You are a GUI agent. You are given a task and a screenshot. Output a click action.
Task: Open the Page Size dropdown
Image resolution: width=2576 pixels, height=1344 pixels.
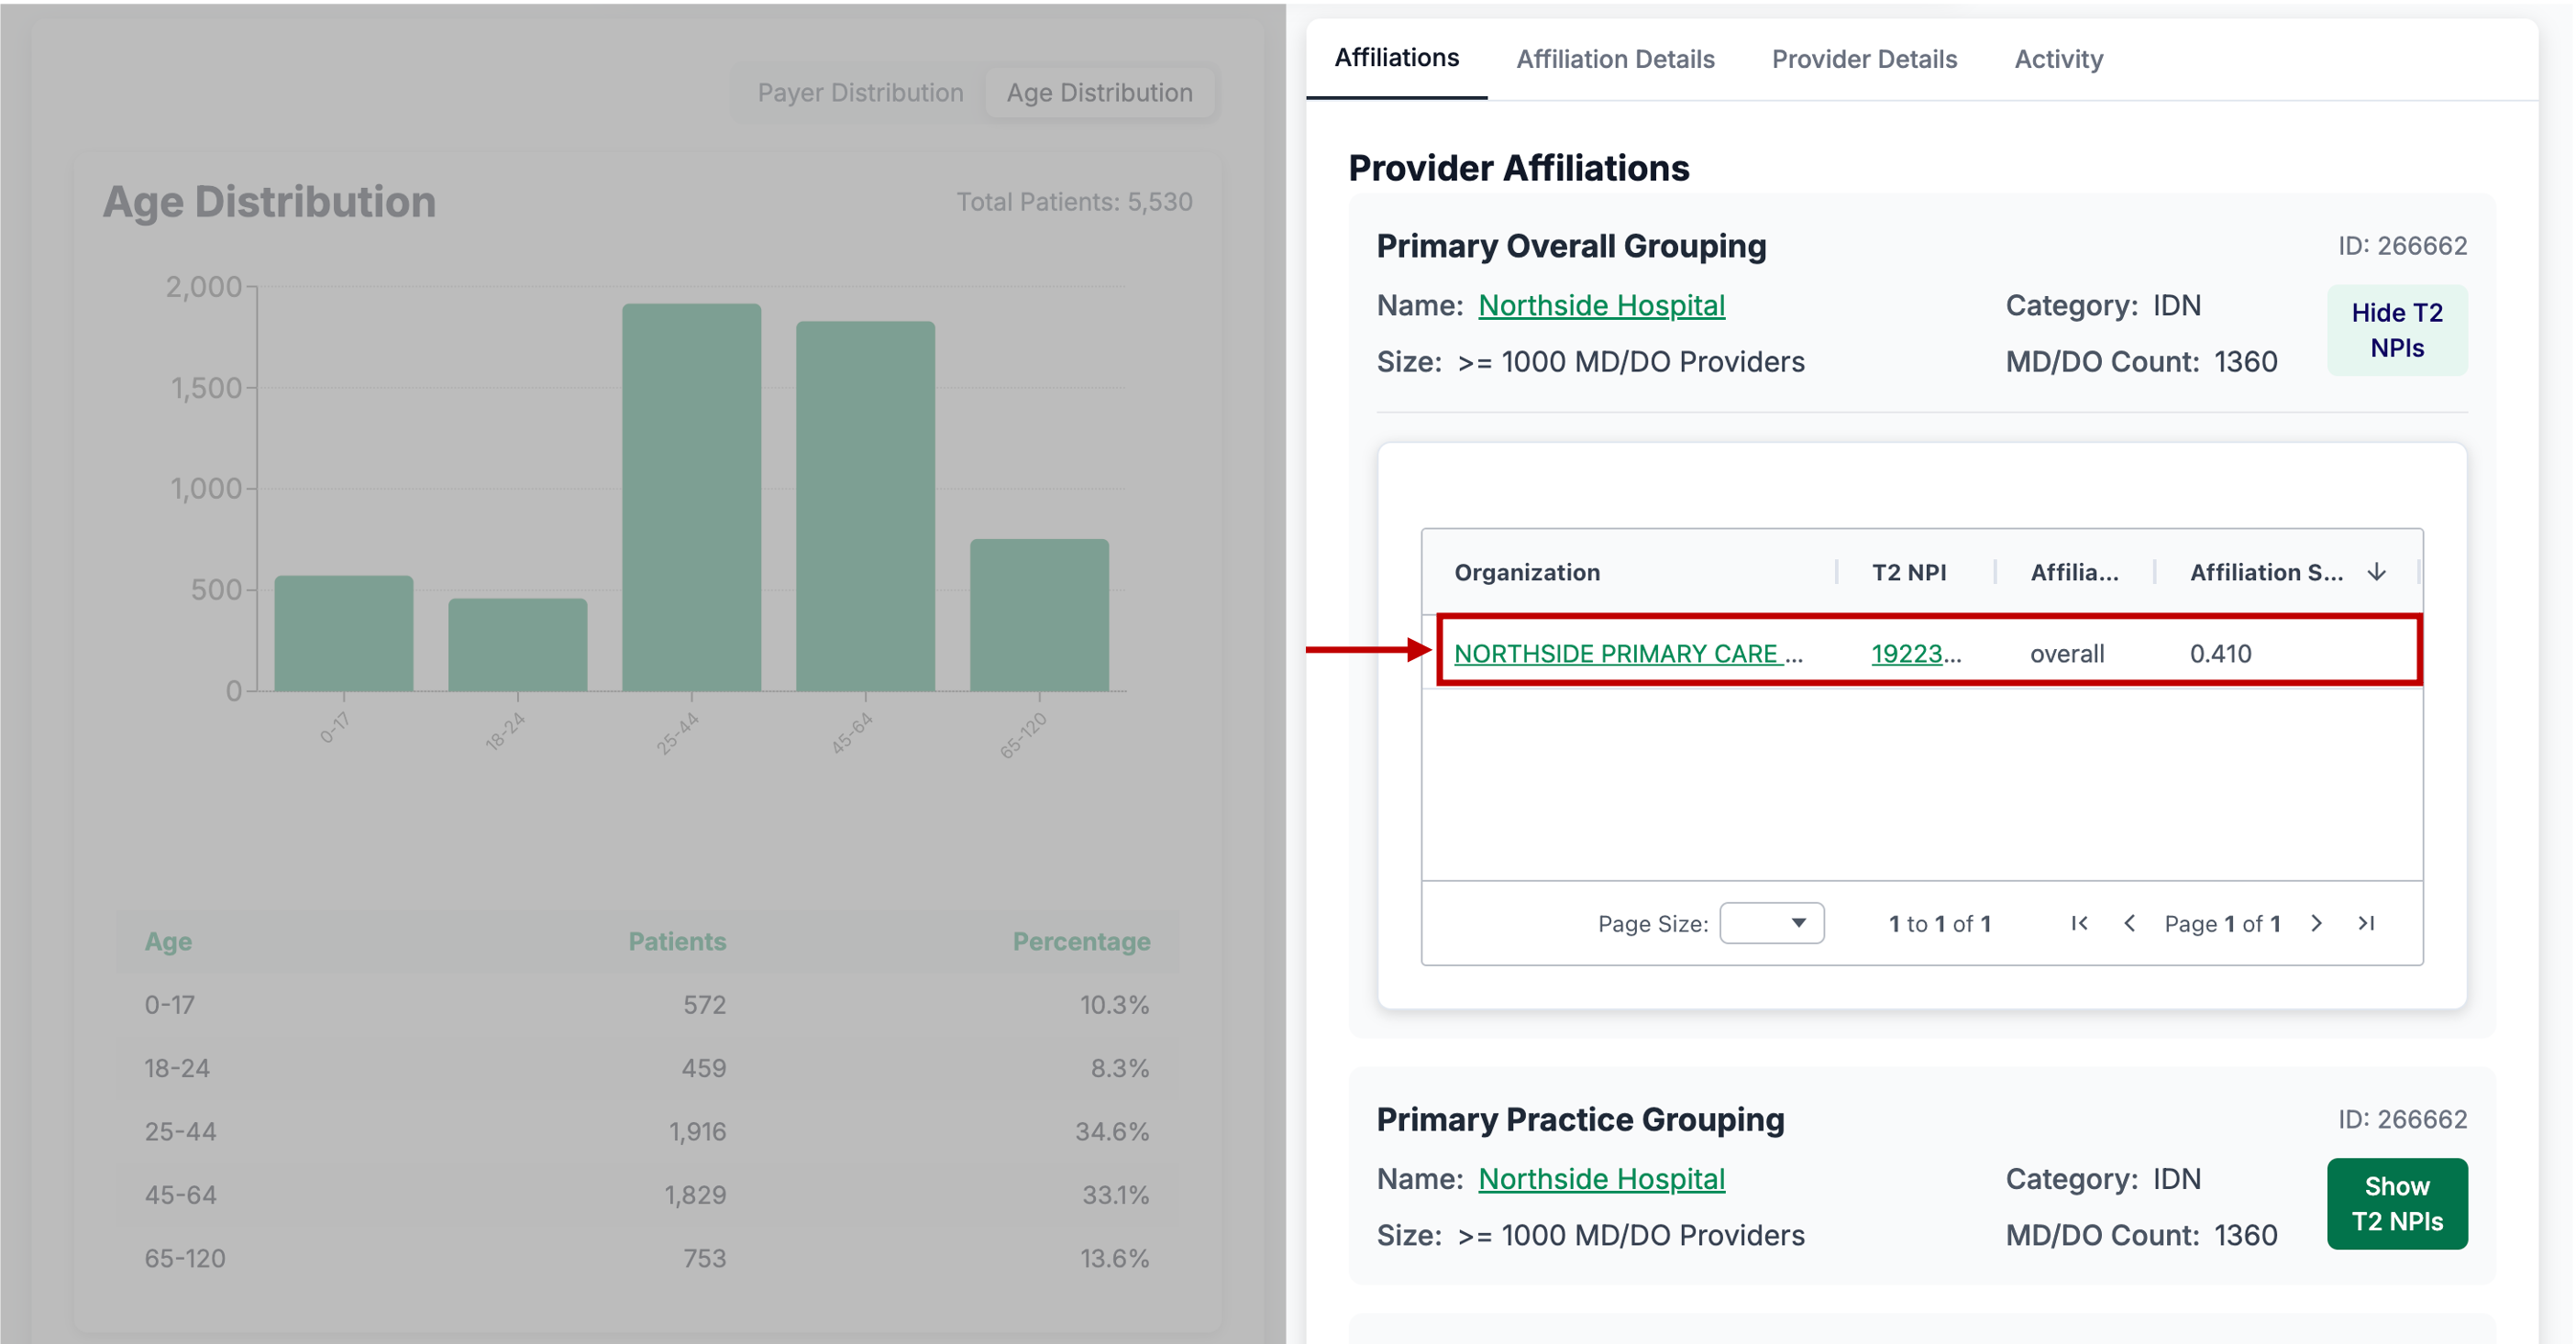1771,923
